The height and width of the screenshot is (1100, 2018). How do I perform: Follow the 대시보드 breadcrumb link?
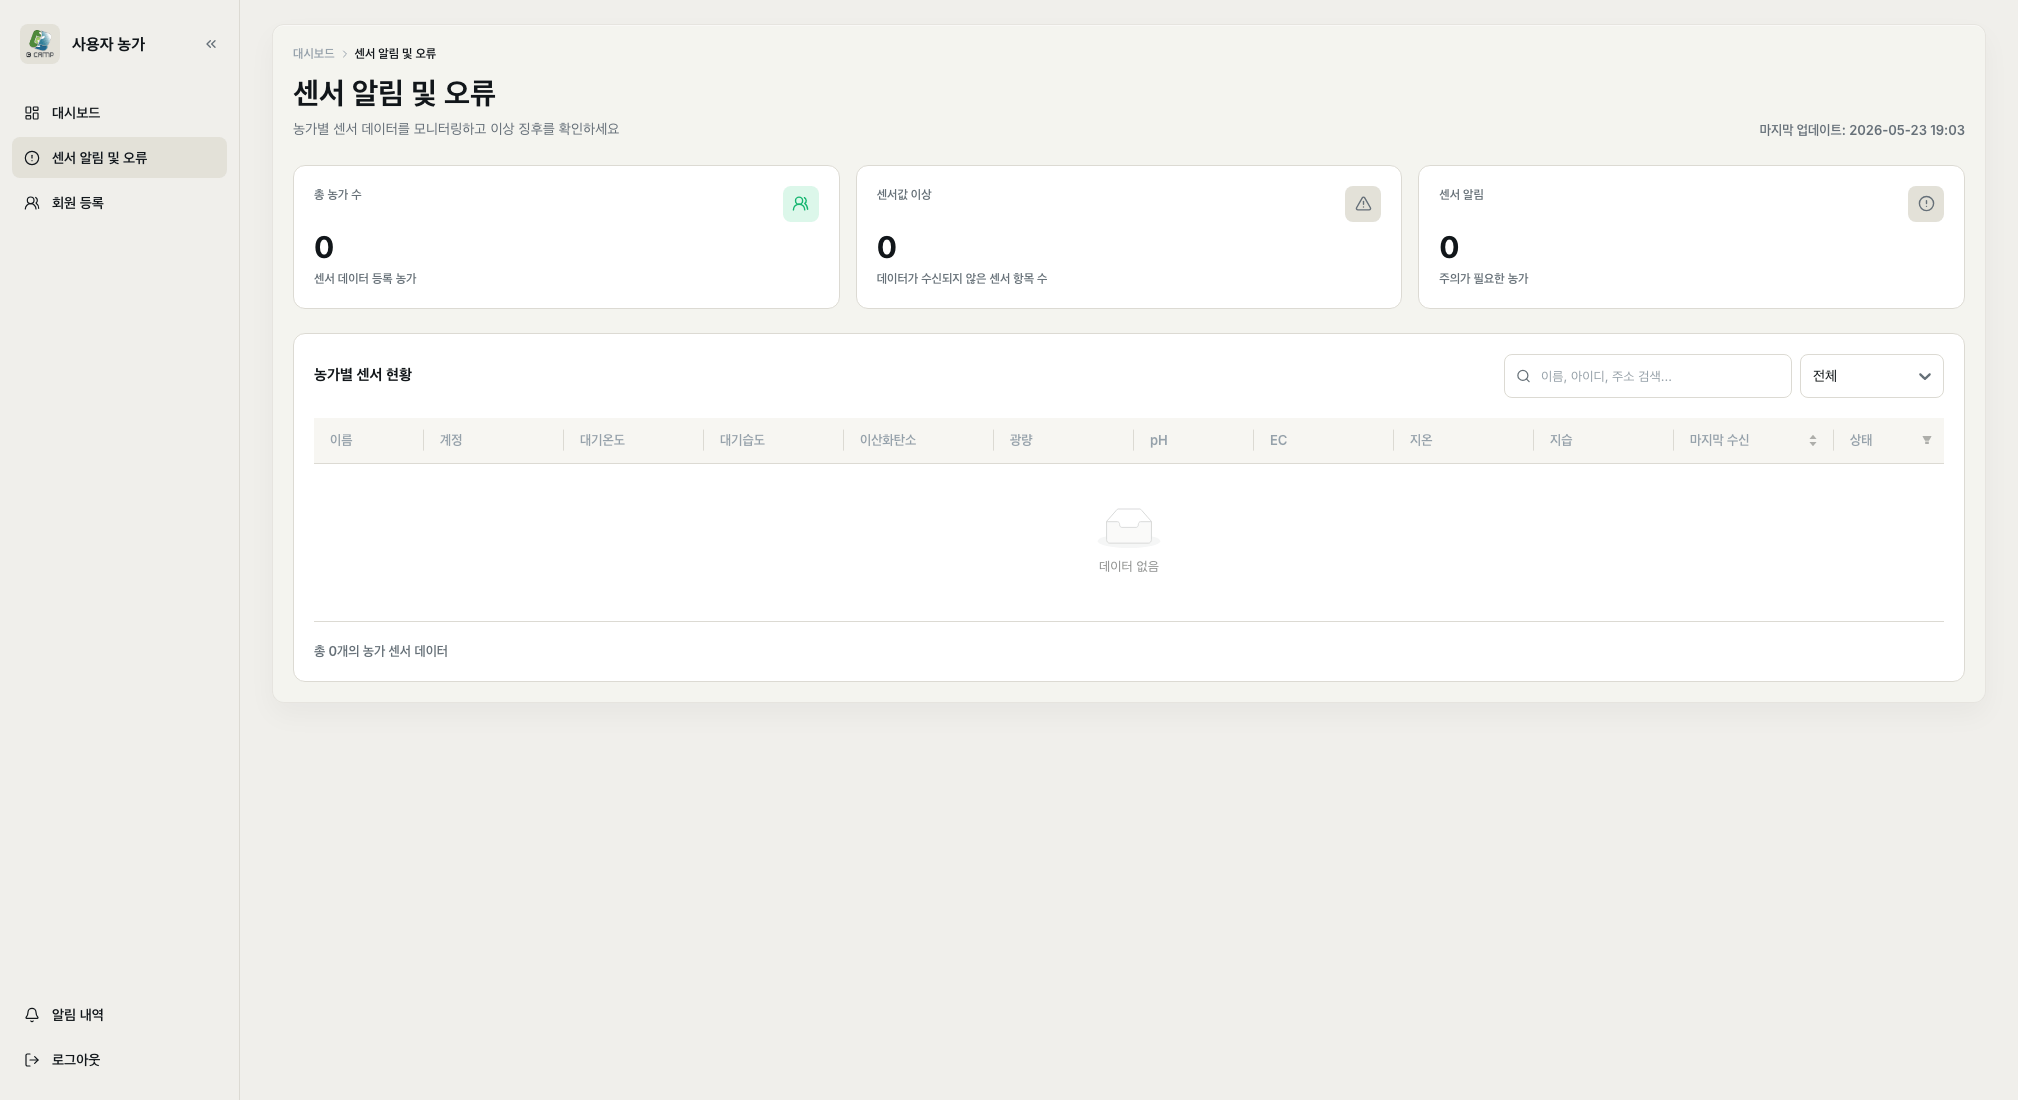313,54
